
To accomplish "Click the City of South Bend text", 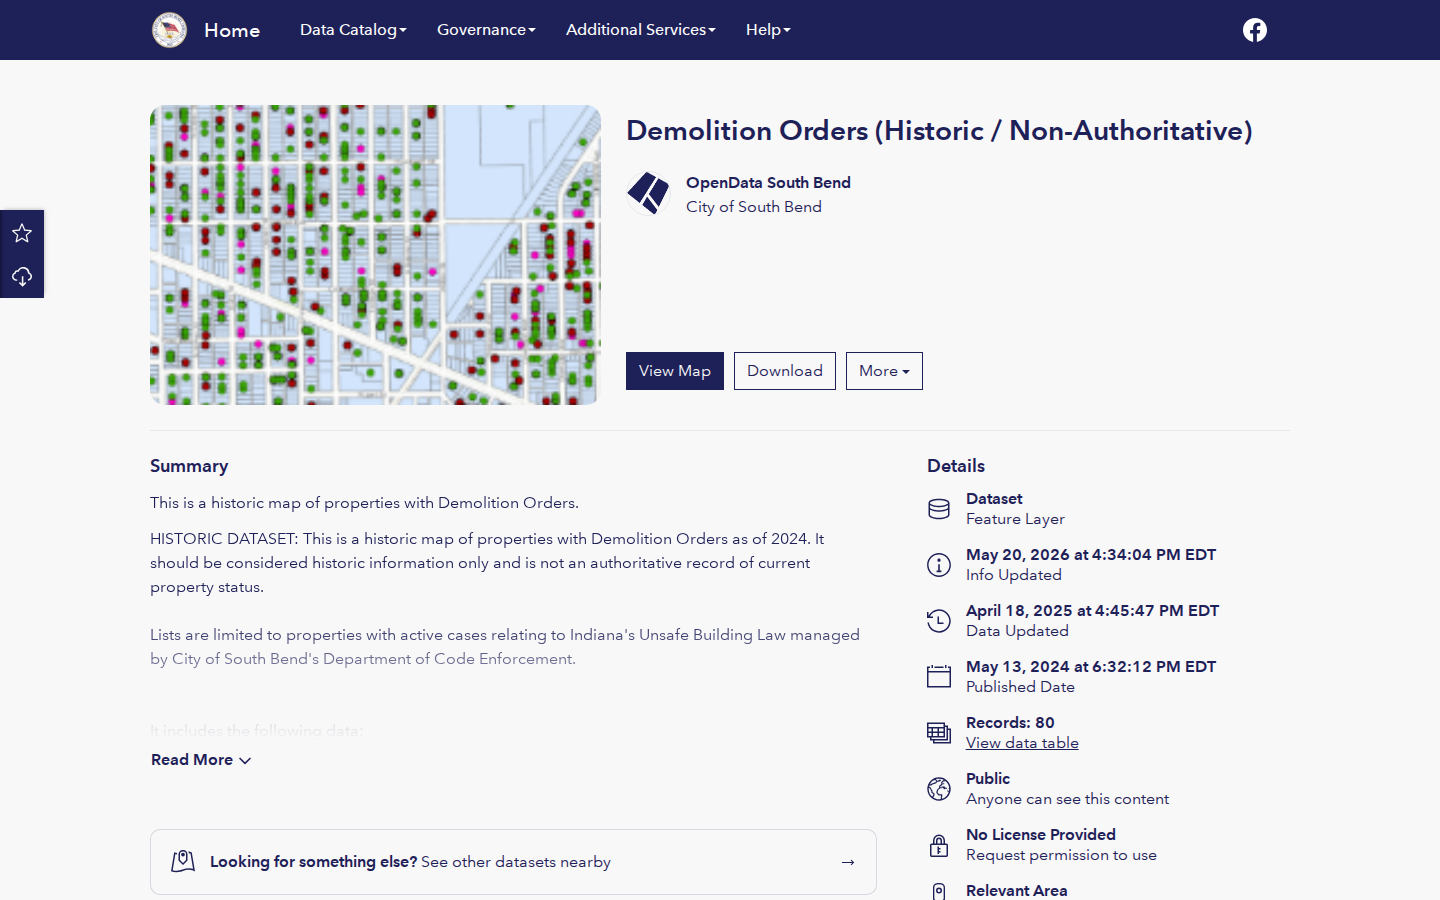I will pyautogui.click(x=754, y=207).
